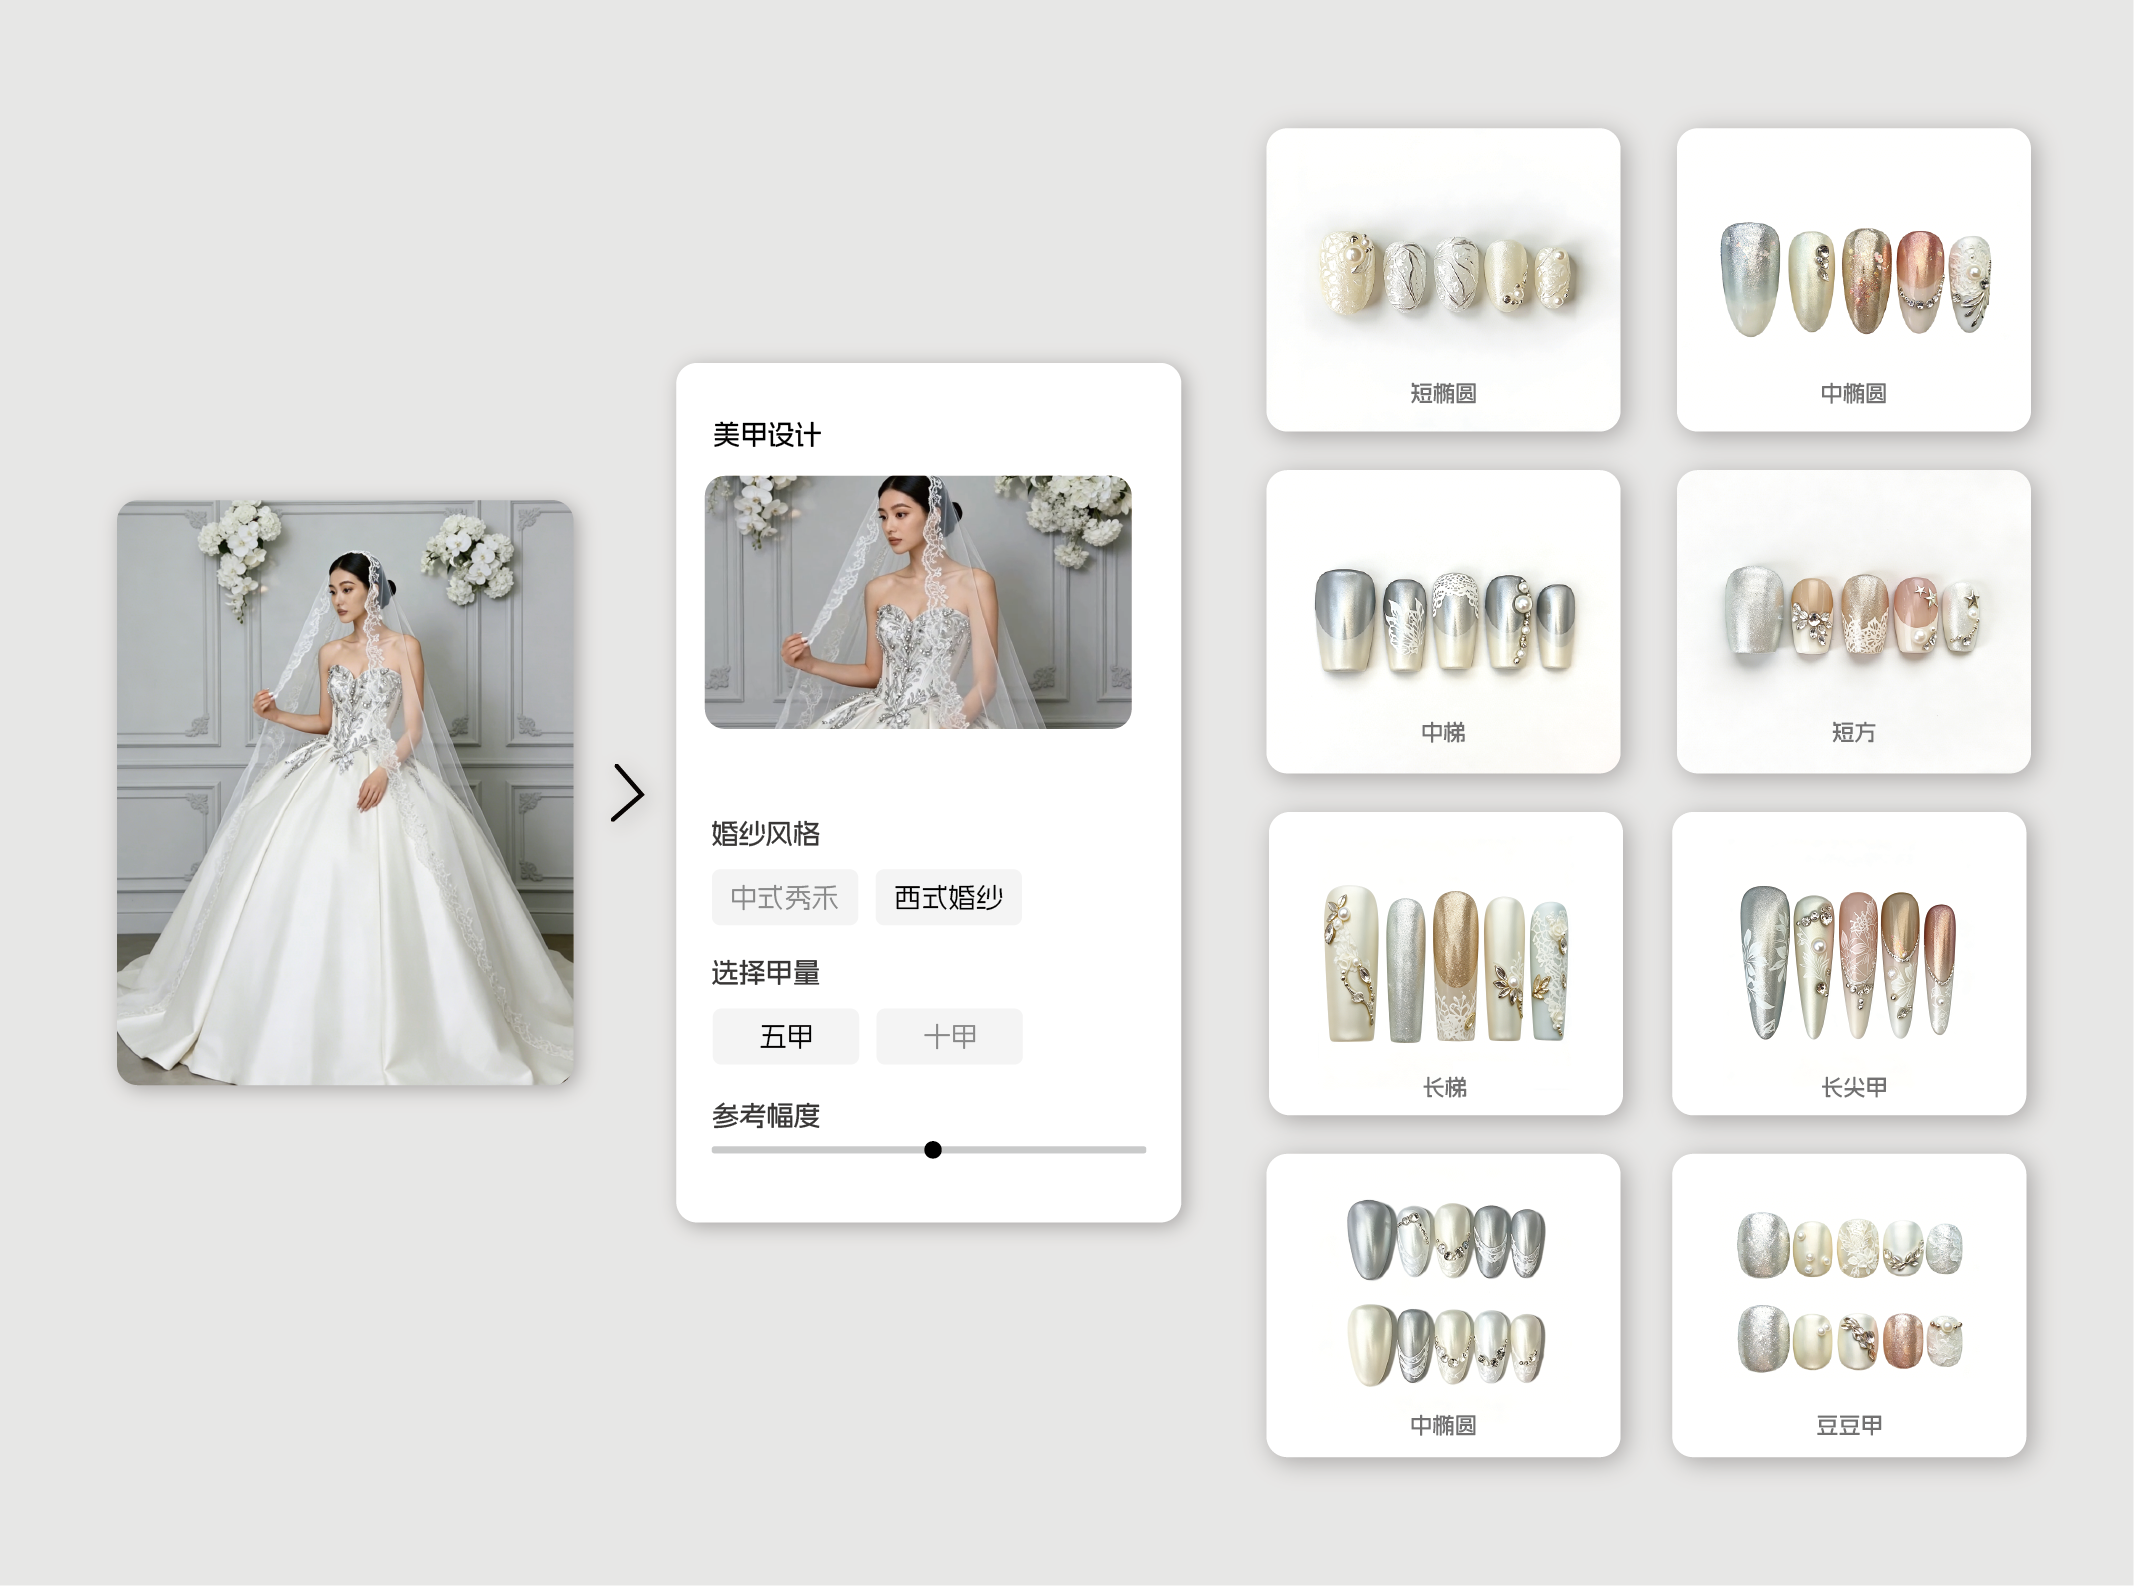Select the ten-nail 中椭圆 design card
Viewport: 2134px width, 1586px height.
coord(1442,1305)
